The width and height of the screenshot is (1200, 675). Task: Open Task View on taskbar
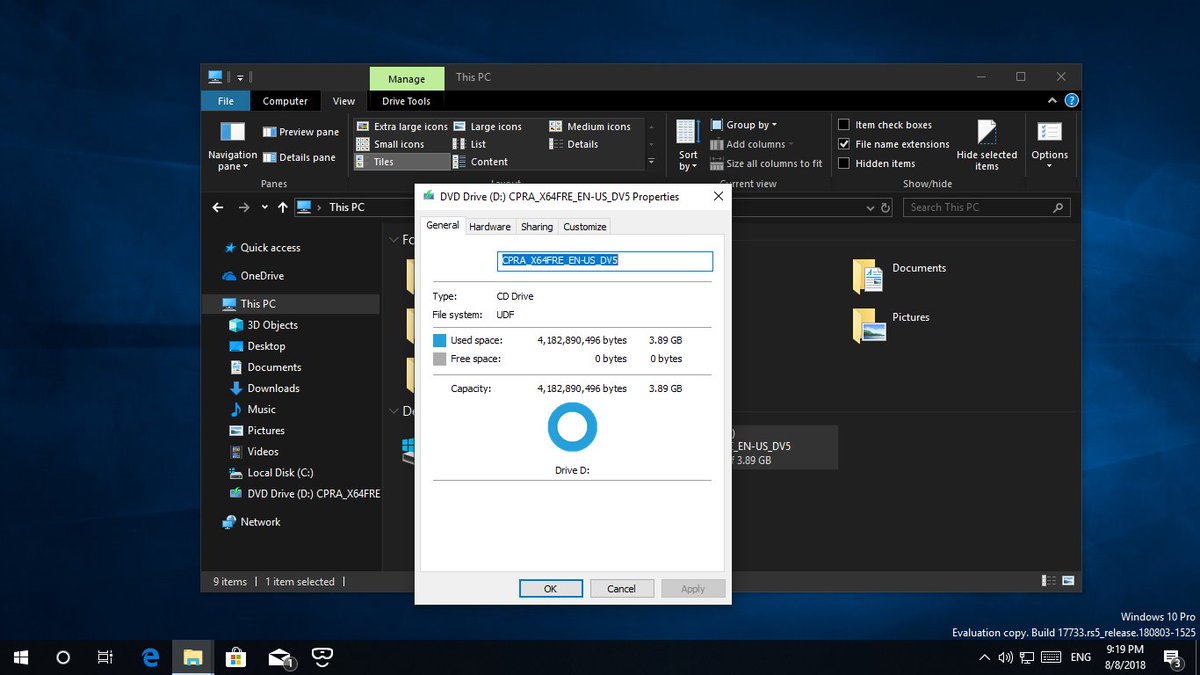point(105,657)
